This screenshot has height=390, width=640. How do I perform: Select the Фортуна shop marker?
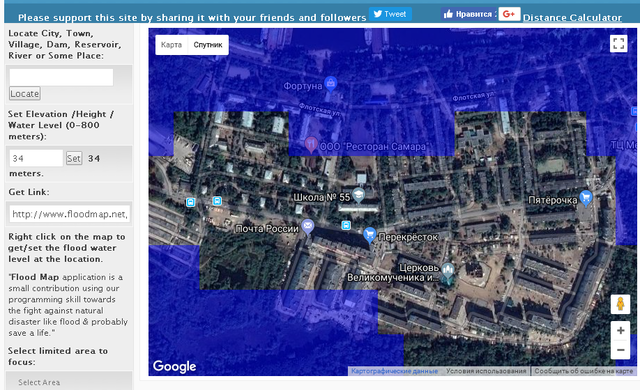coord(330,84)
